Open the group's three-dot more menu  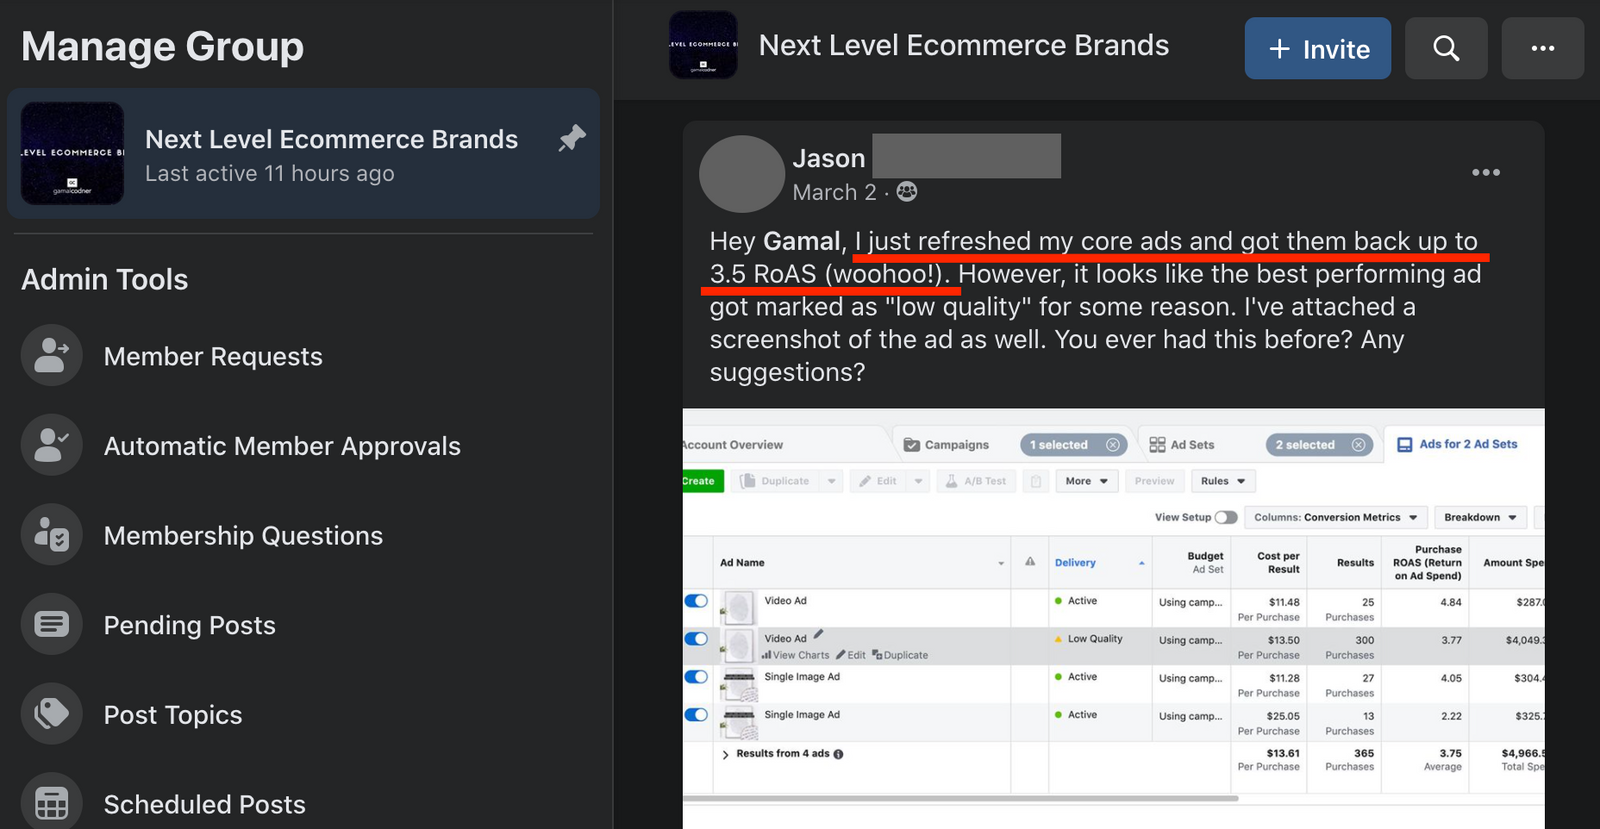point(1542,48)
